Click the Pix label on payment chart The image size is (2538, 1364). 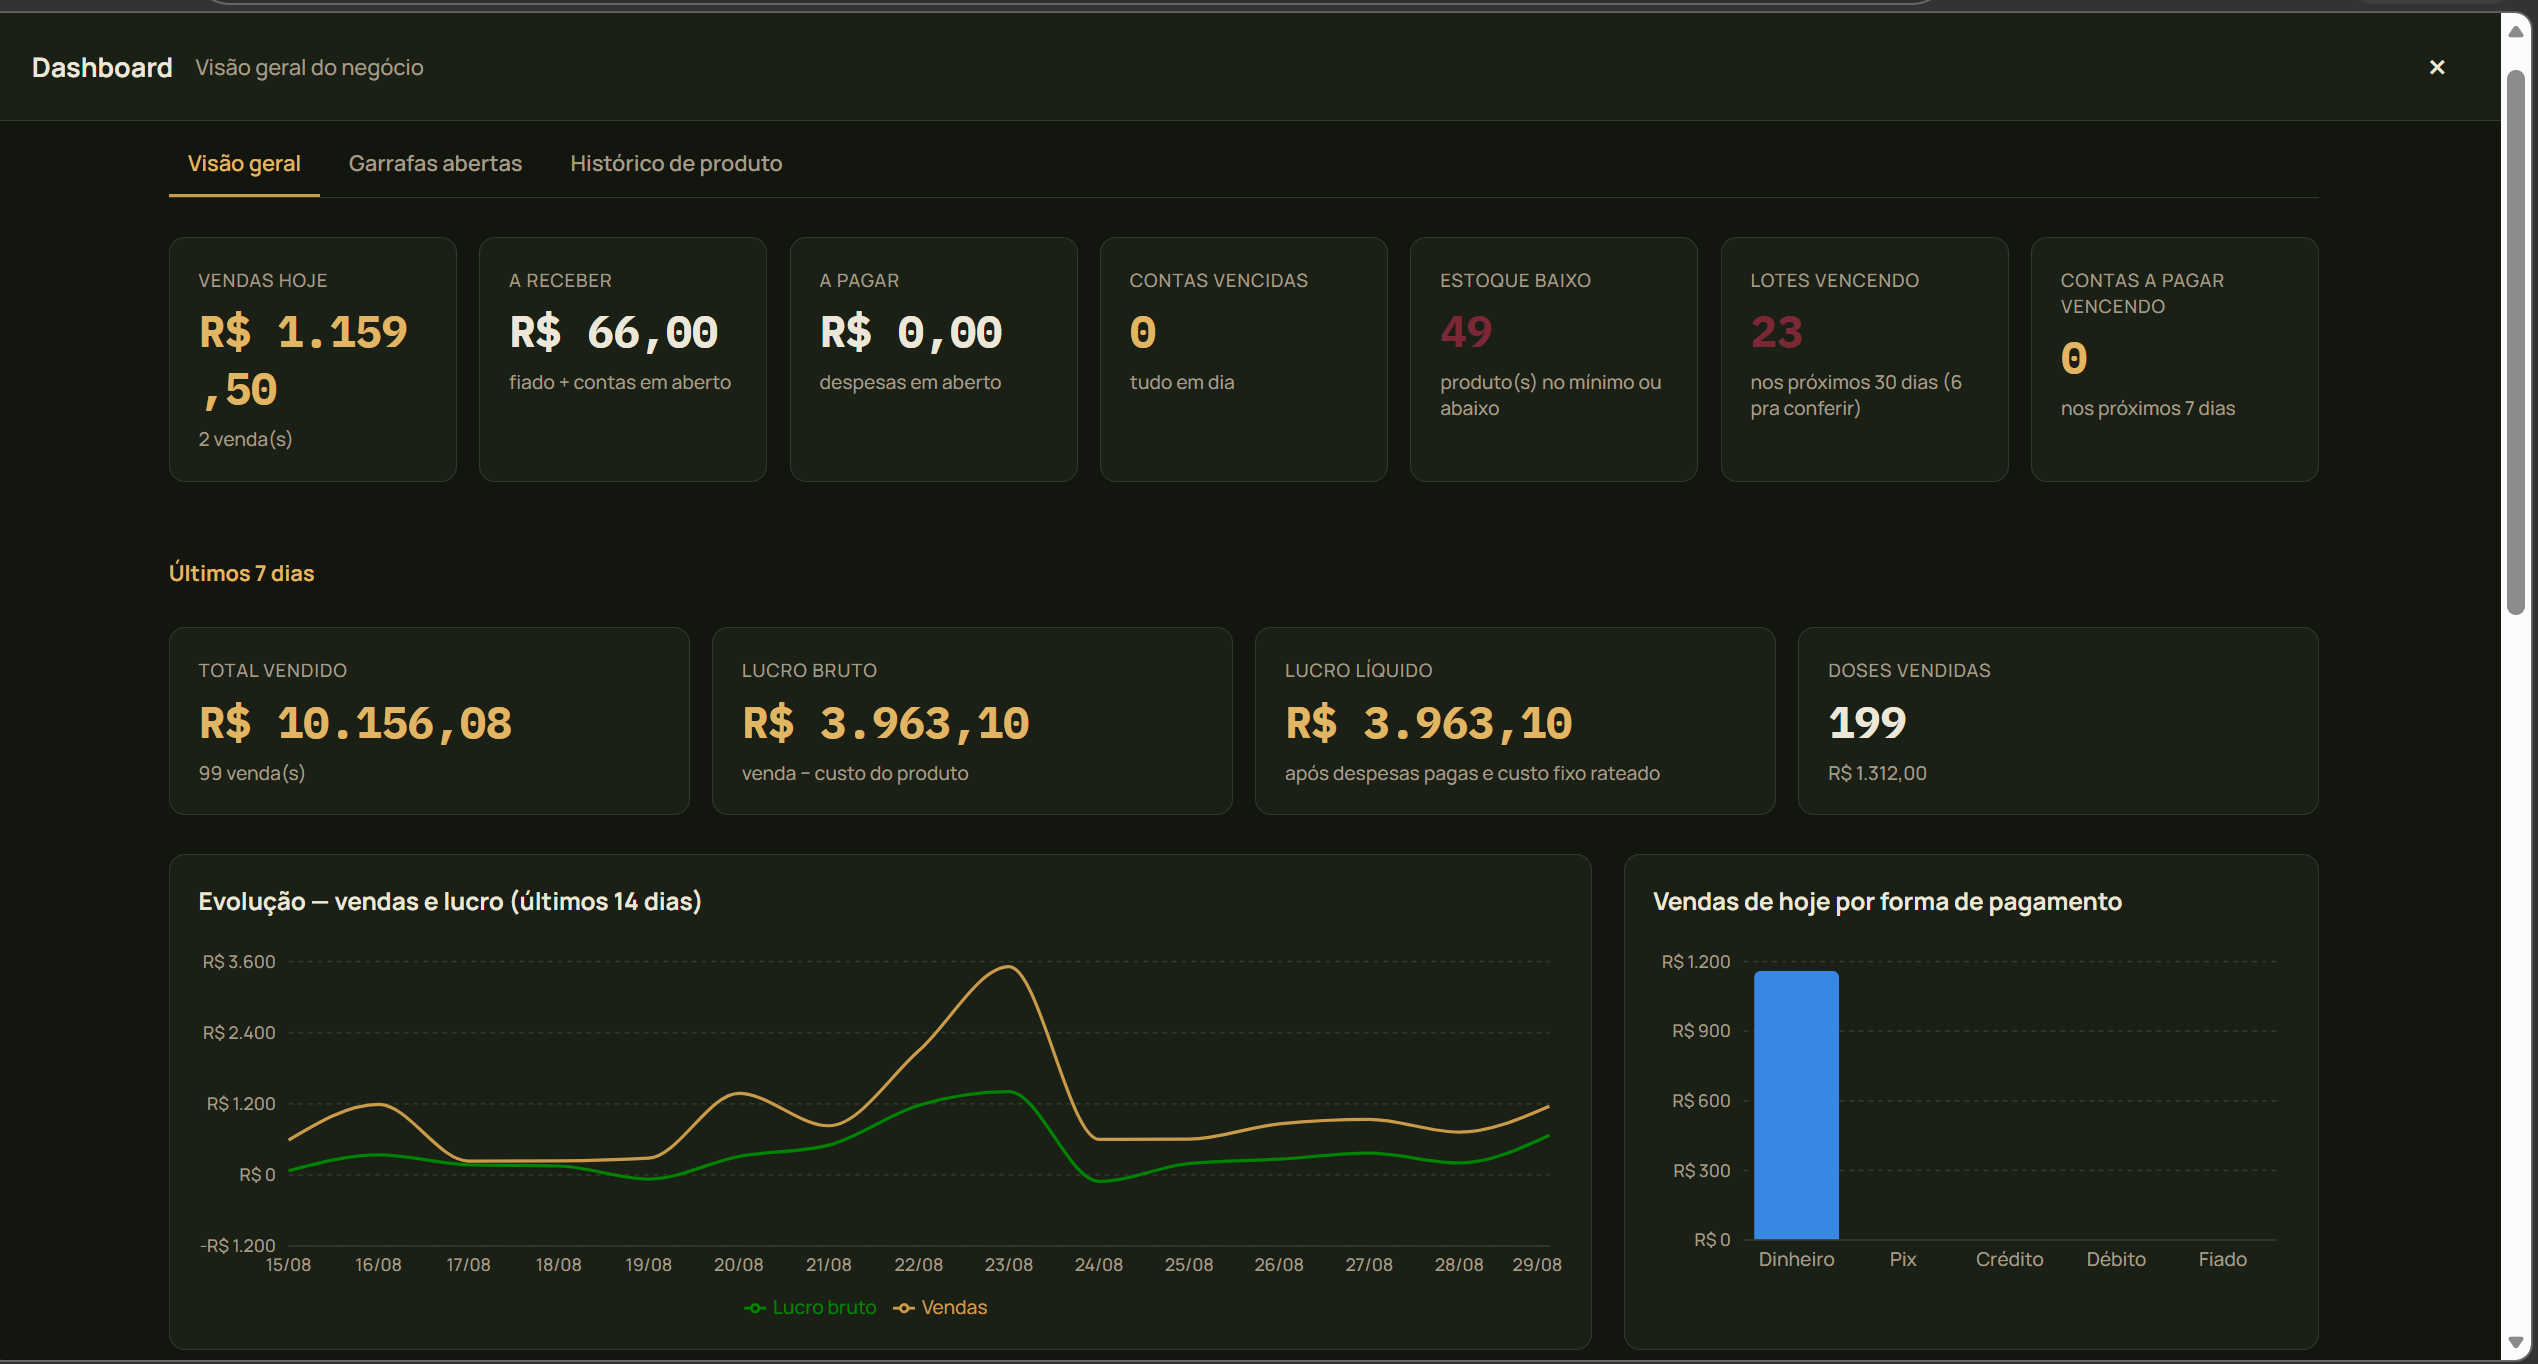[x=1903, y=1260]
